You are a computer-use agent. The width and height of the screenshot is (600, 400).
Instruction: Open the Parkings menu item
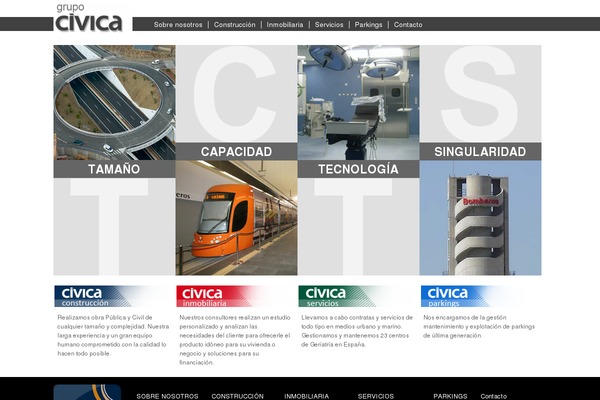pyautogui.click(x=368, y=24)
